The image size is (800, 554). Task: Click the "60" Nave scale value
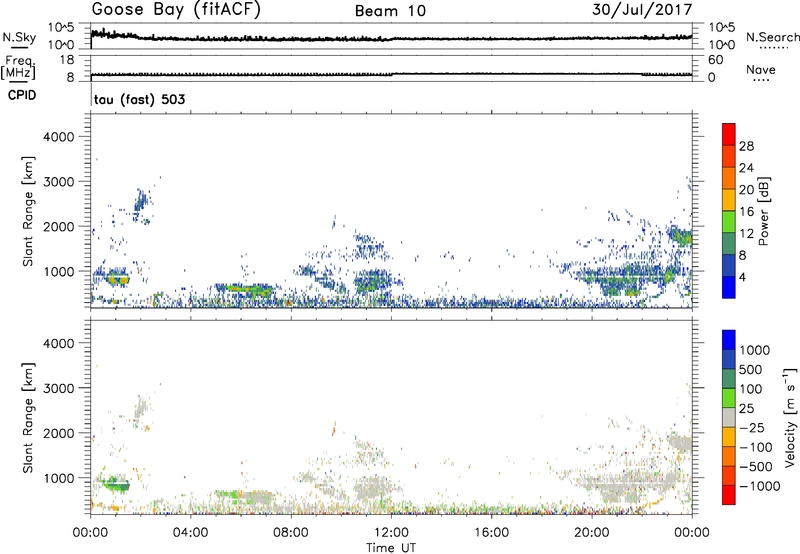coord(715,60)
